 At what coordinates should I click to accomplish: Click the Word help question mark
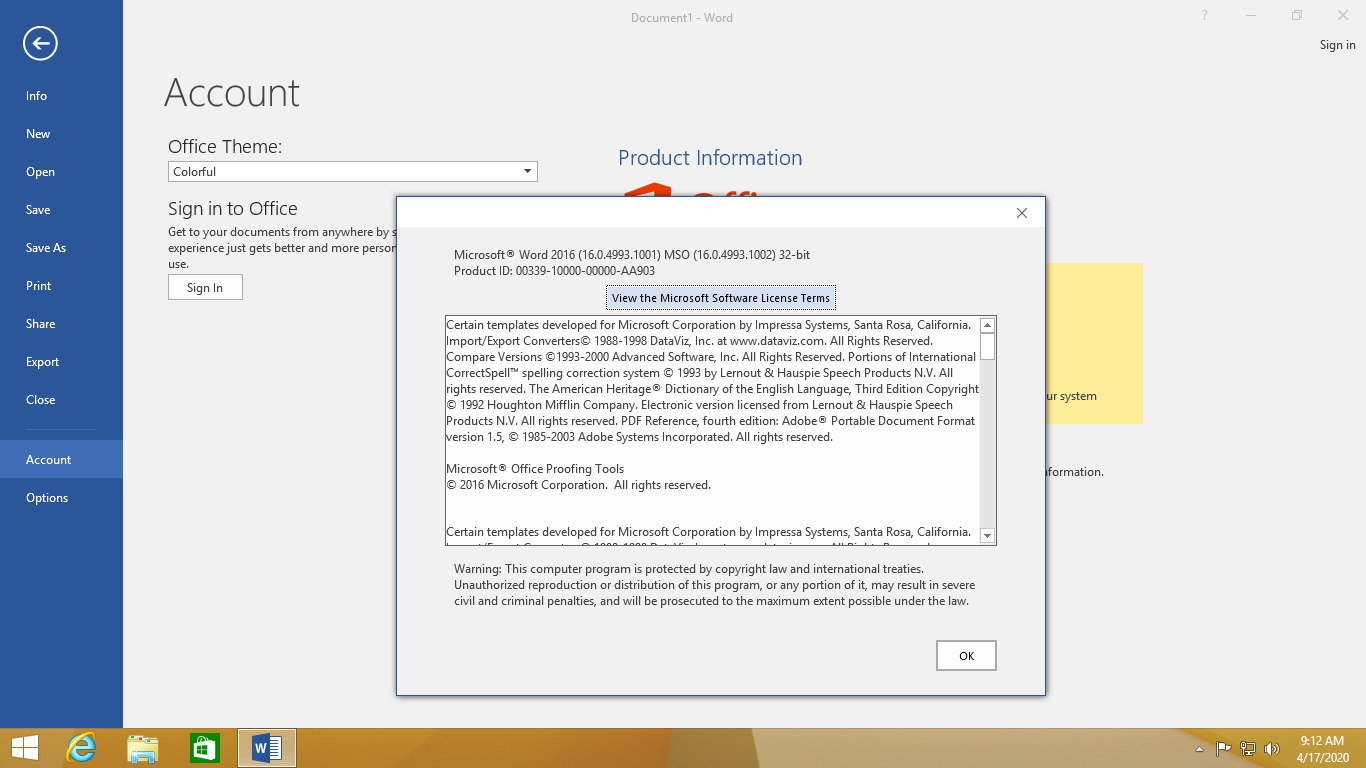coord(1205,16)
